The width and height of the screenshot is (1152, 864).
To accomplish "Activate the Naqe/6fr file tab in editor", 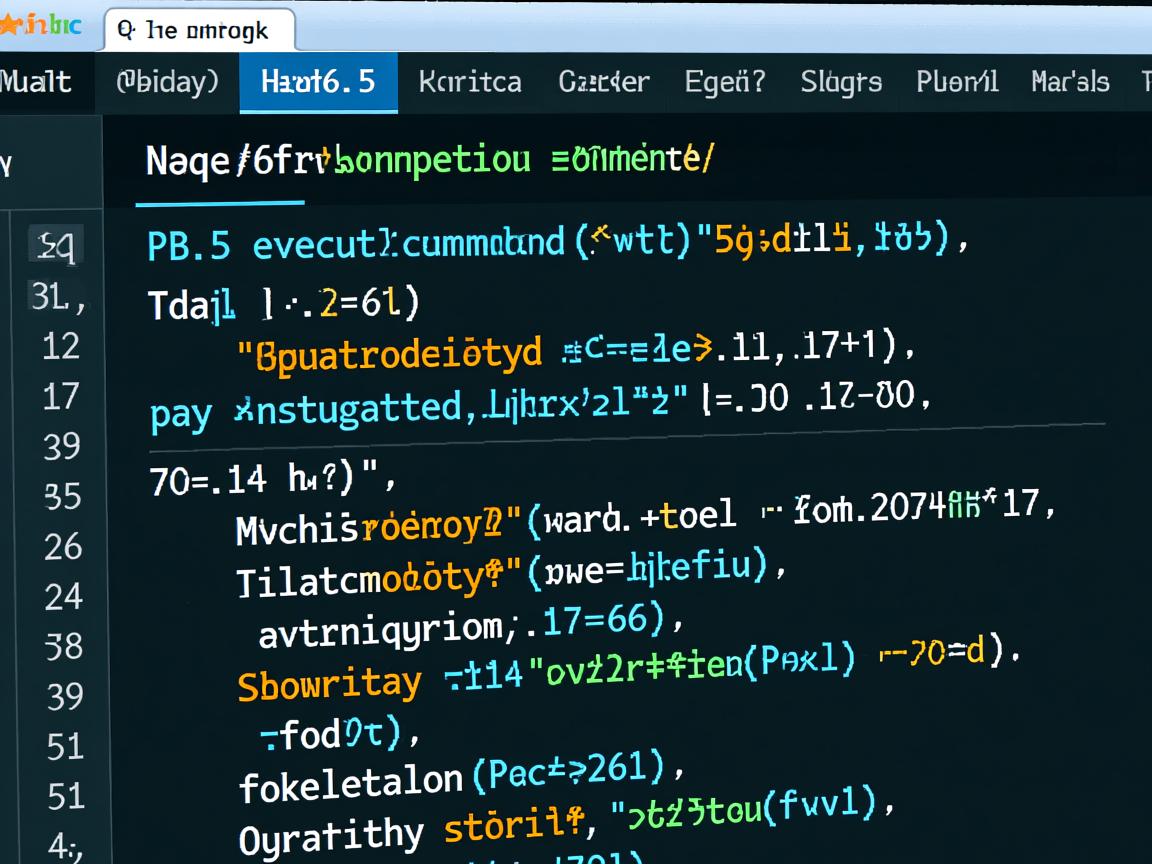I will [220, 160].
